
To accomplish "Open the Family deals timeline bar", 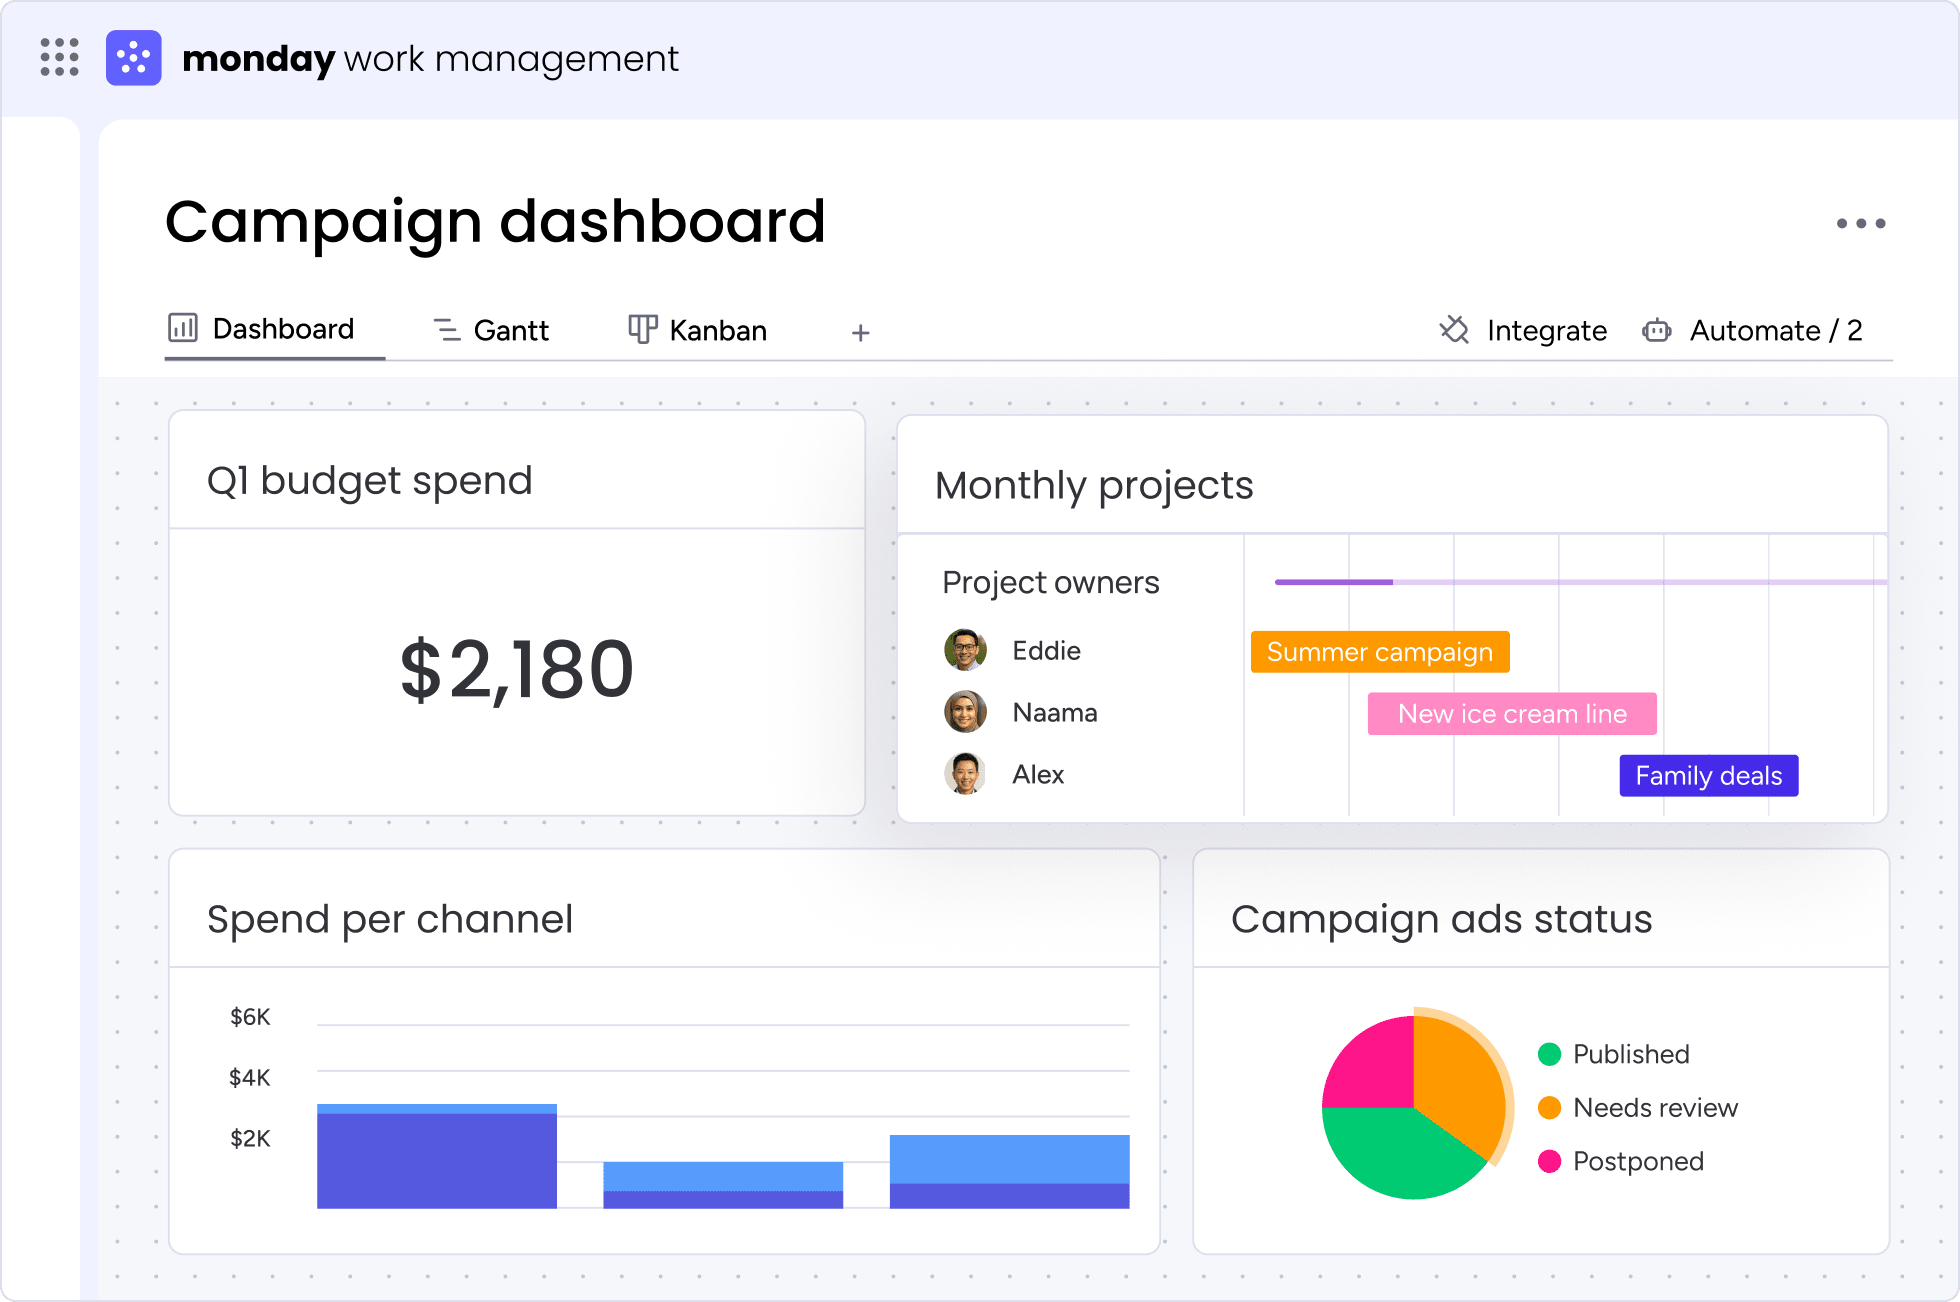I will click(x=1708, y=776).
